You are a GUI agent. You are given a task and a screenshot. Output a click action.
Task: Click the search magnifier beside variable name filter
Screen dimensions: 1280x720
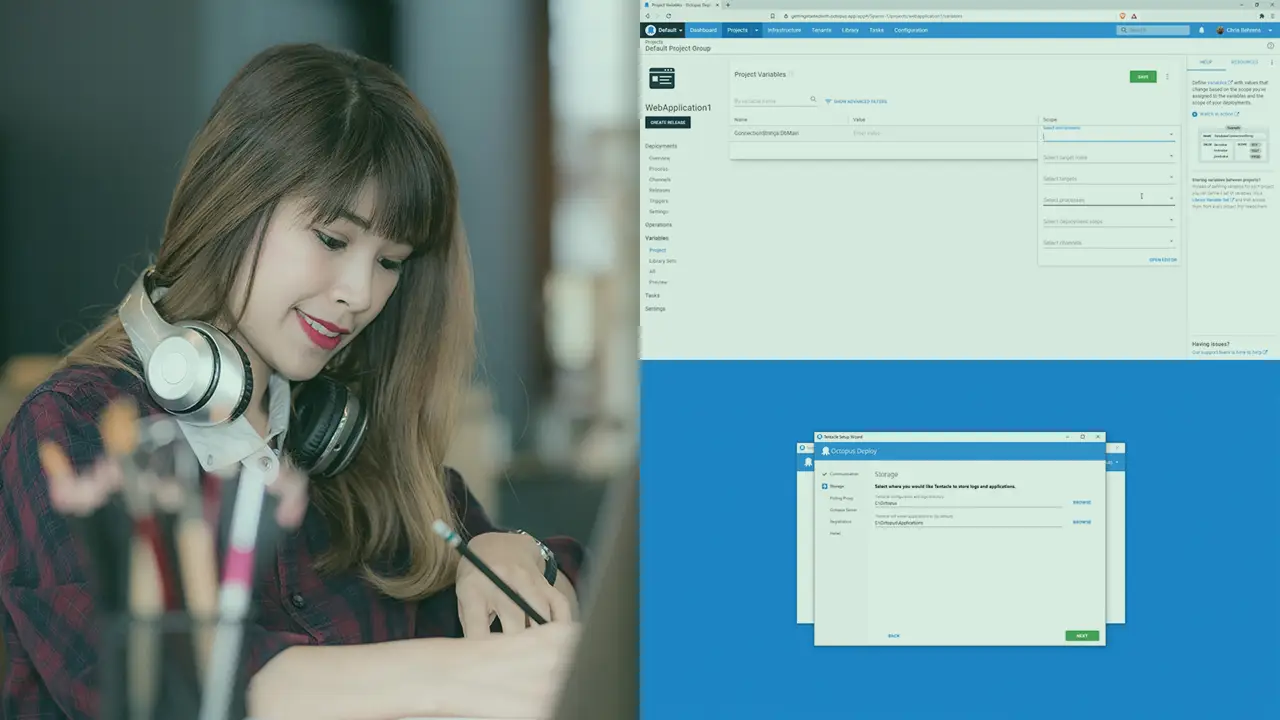(813, 100)
